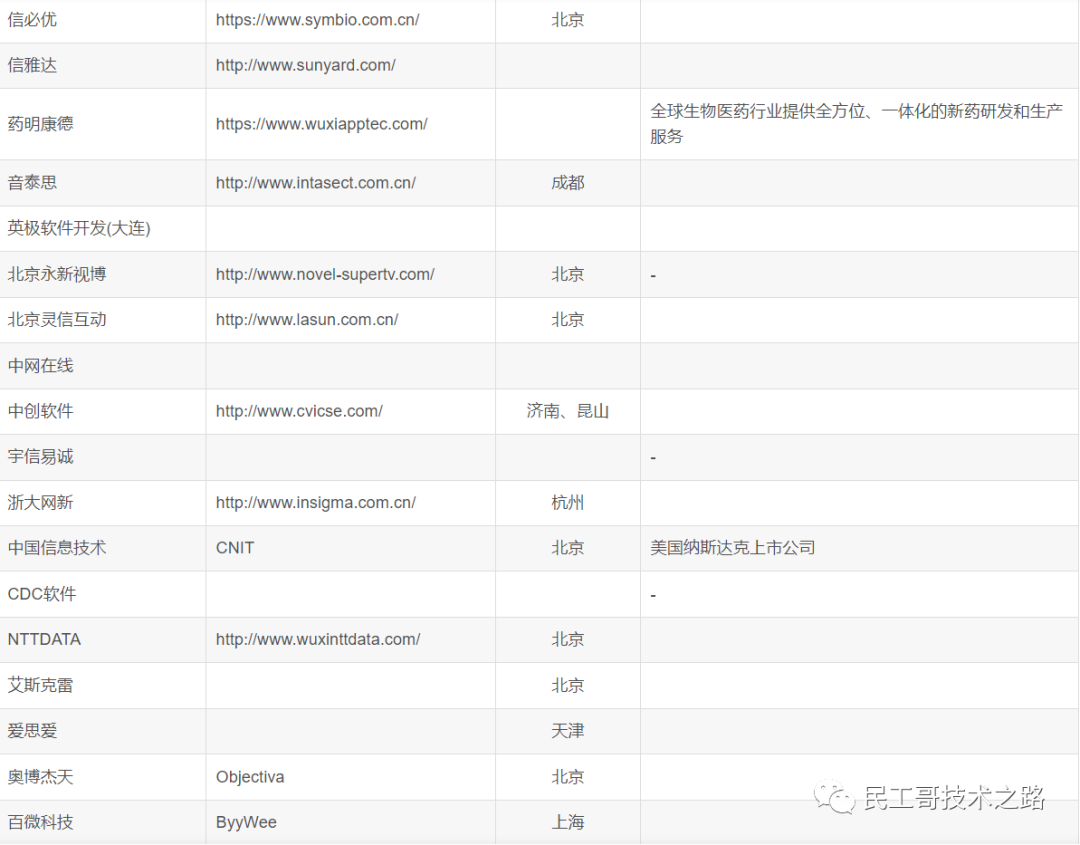Click the 百微科技 company name
This screenshot has height=845, width=1080.
40,823
